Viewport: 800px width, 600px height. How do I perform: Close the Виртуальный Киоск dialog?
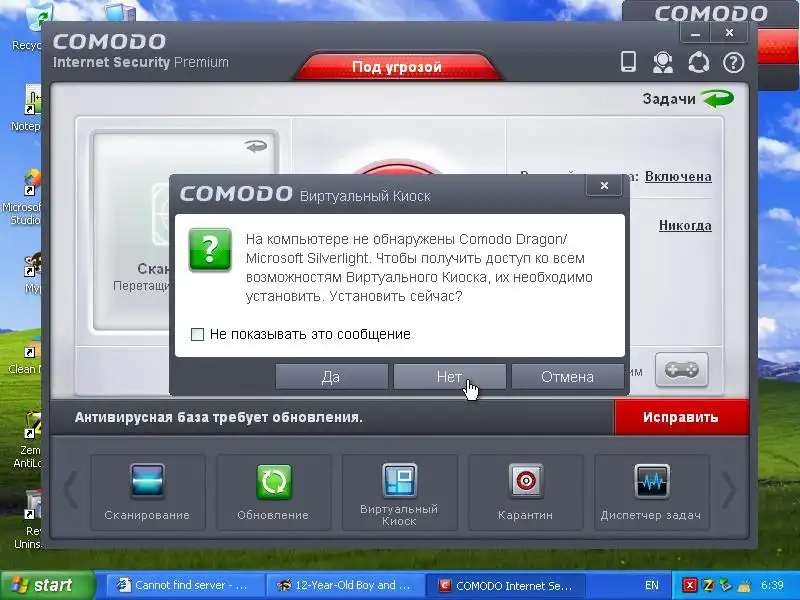click(604, 185)
